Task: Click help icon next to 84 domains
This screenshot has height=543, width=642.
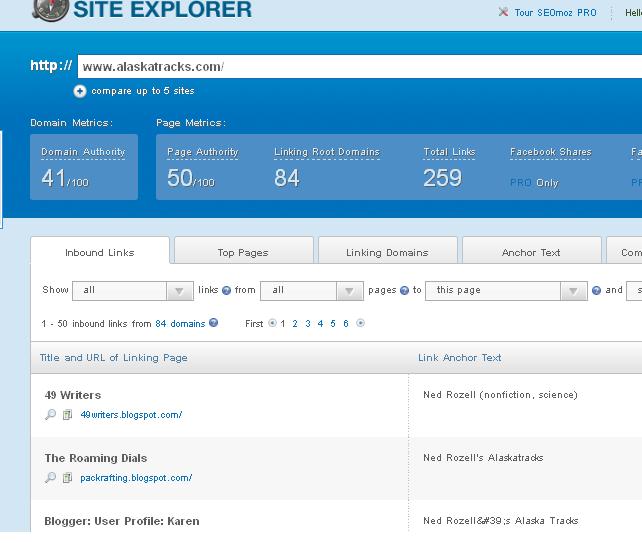Action: click(213, 323)
